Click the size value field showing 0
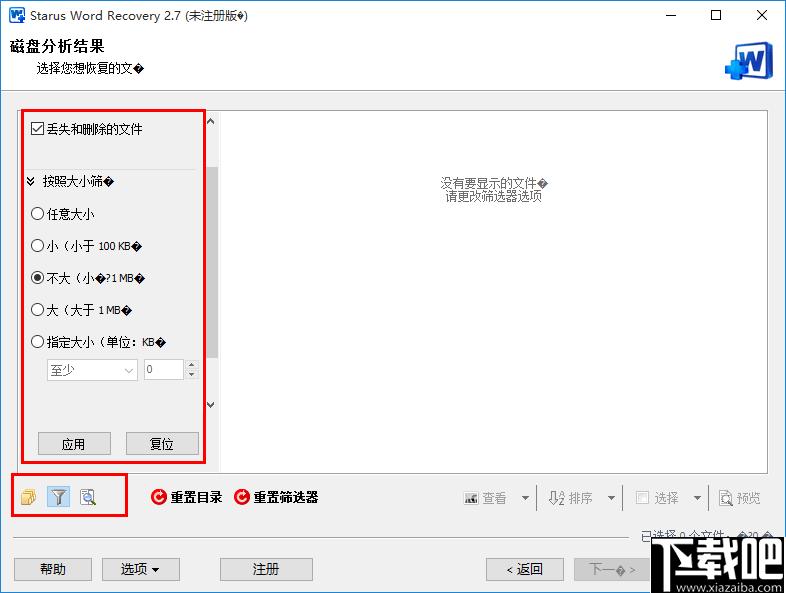This screenshot has height=593, width=786. pyautogui.click(x=164, y=369)
